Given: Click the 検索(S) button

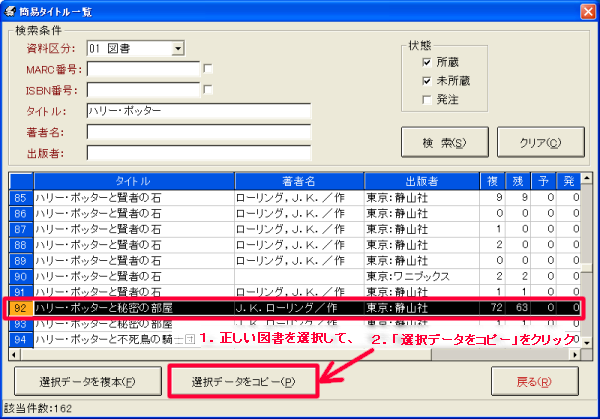Looking at the screenshot, I should (x=445, y=142).
